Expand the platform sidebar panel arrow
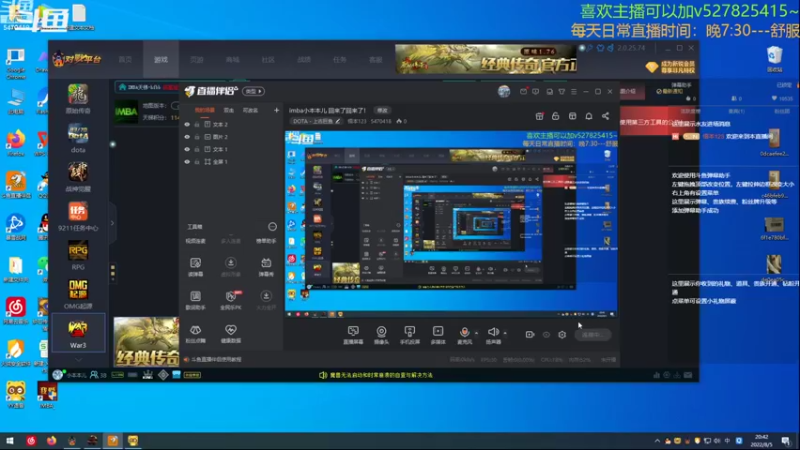This screenshot has height=450, width=800. click(x=112, y=223)
